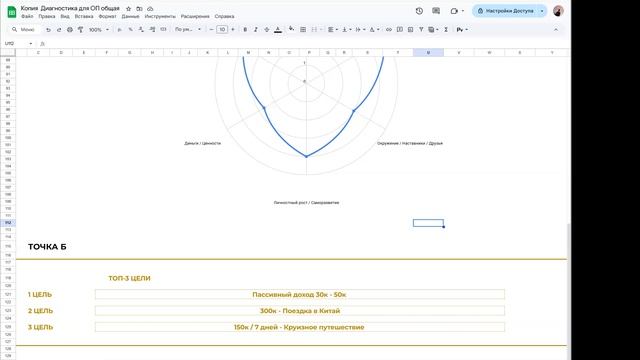
Task: Toggle italic formatting
Action: tap(256, 29)
